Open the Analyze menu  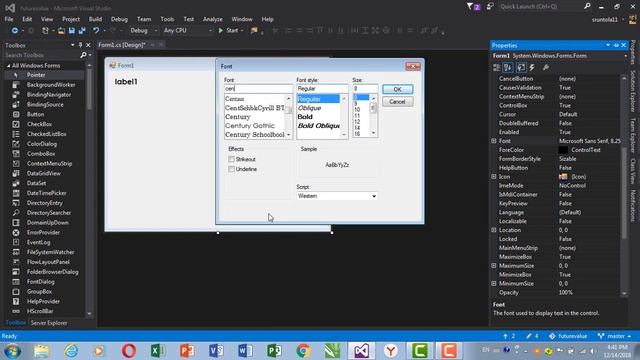(213, 19)
